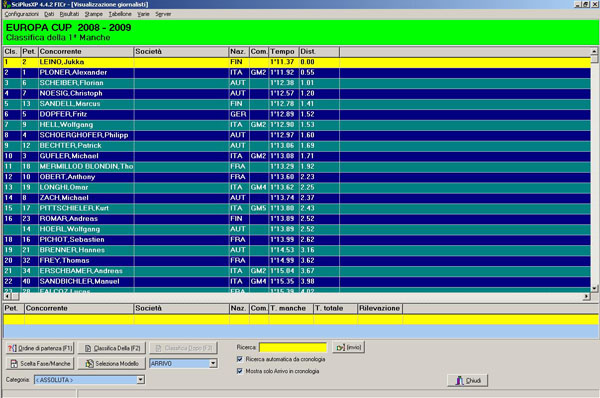The image size is (600, 398).
Task: Click the Dist. column header
Action: tap(319, 52)
